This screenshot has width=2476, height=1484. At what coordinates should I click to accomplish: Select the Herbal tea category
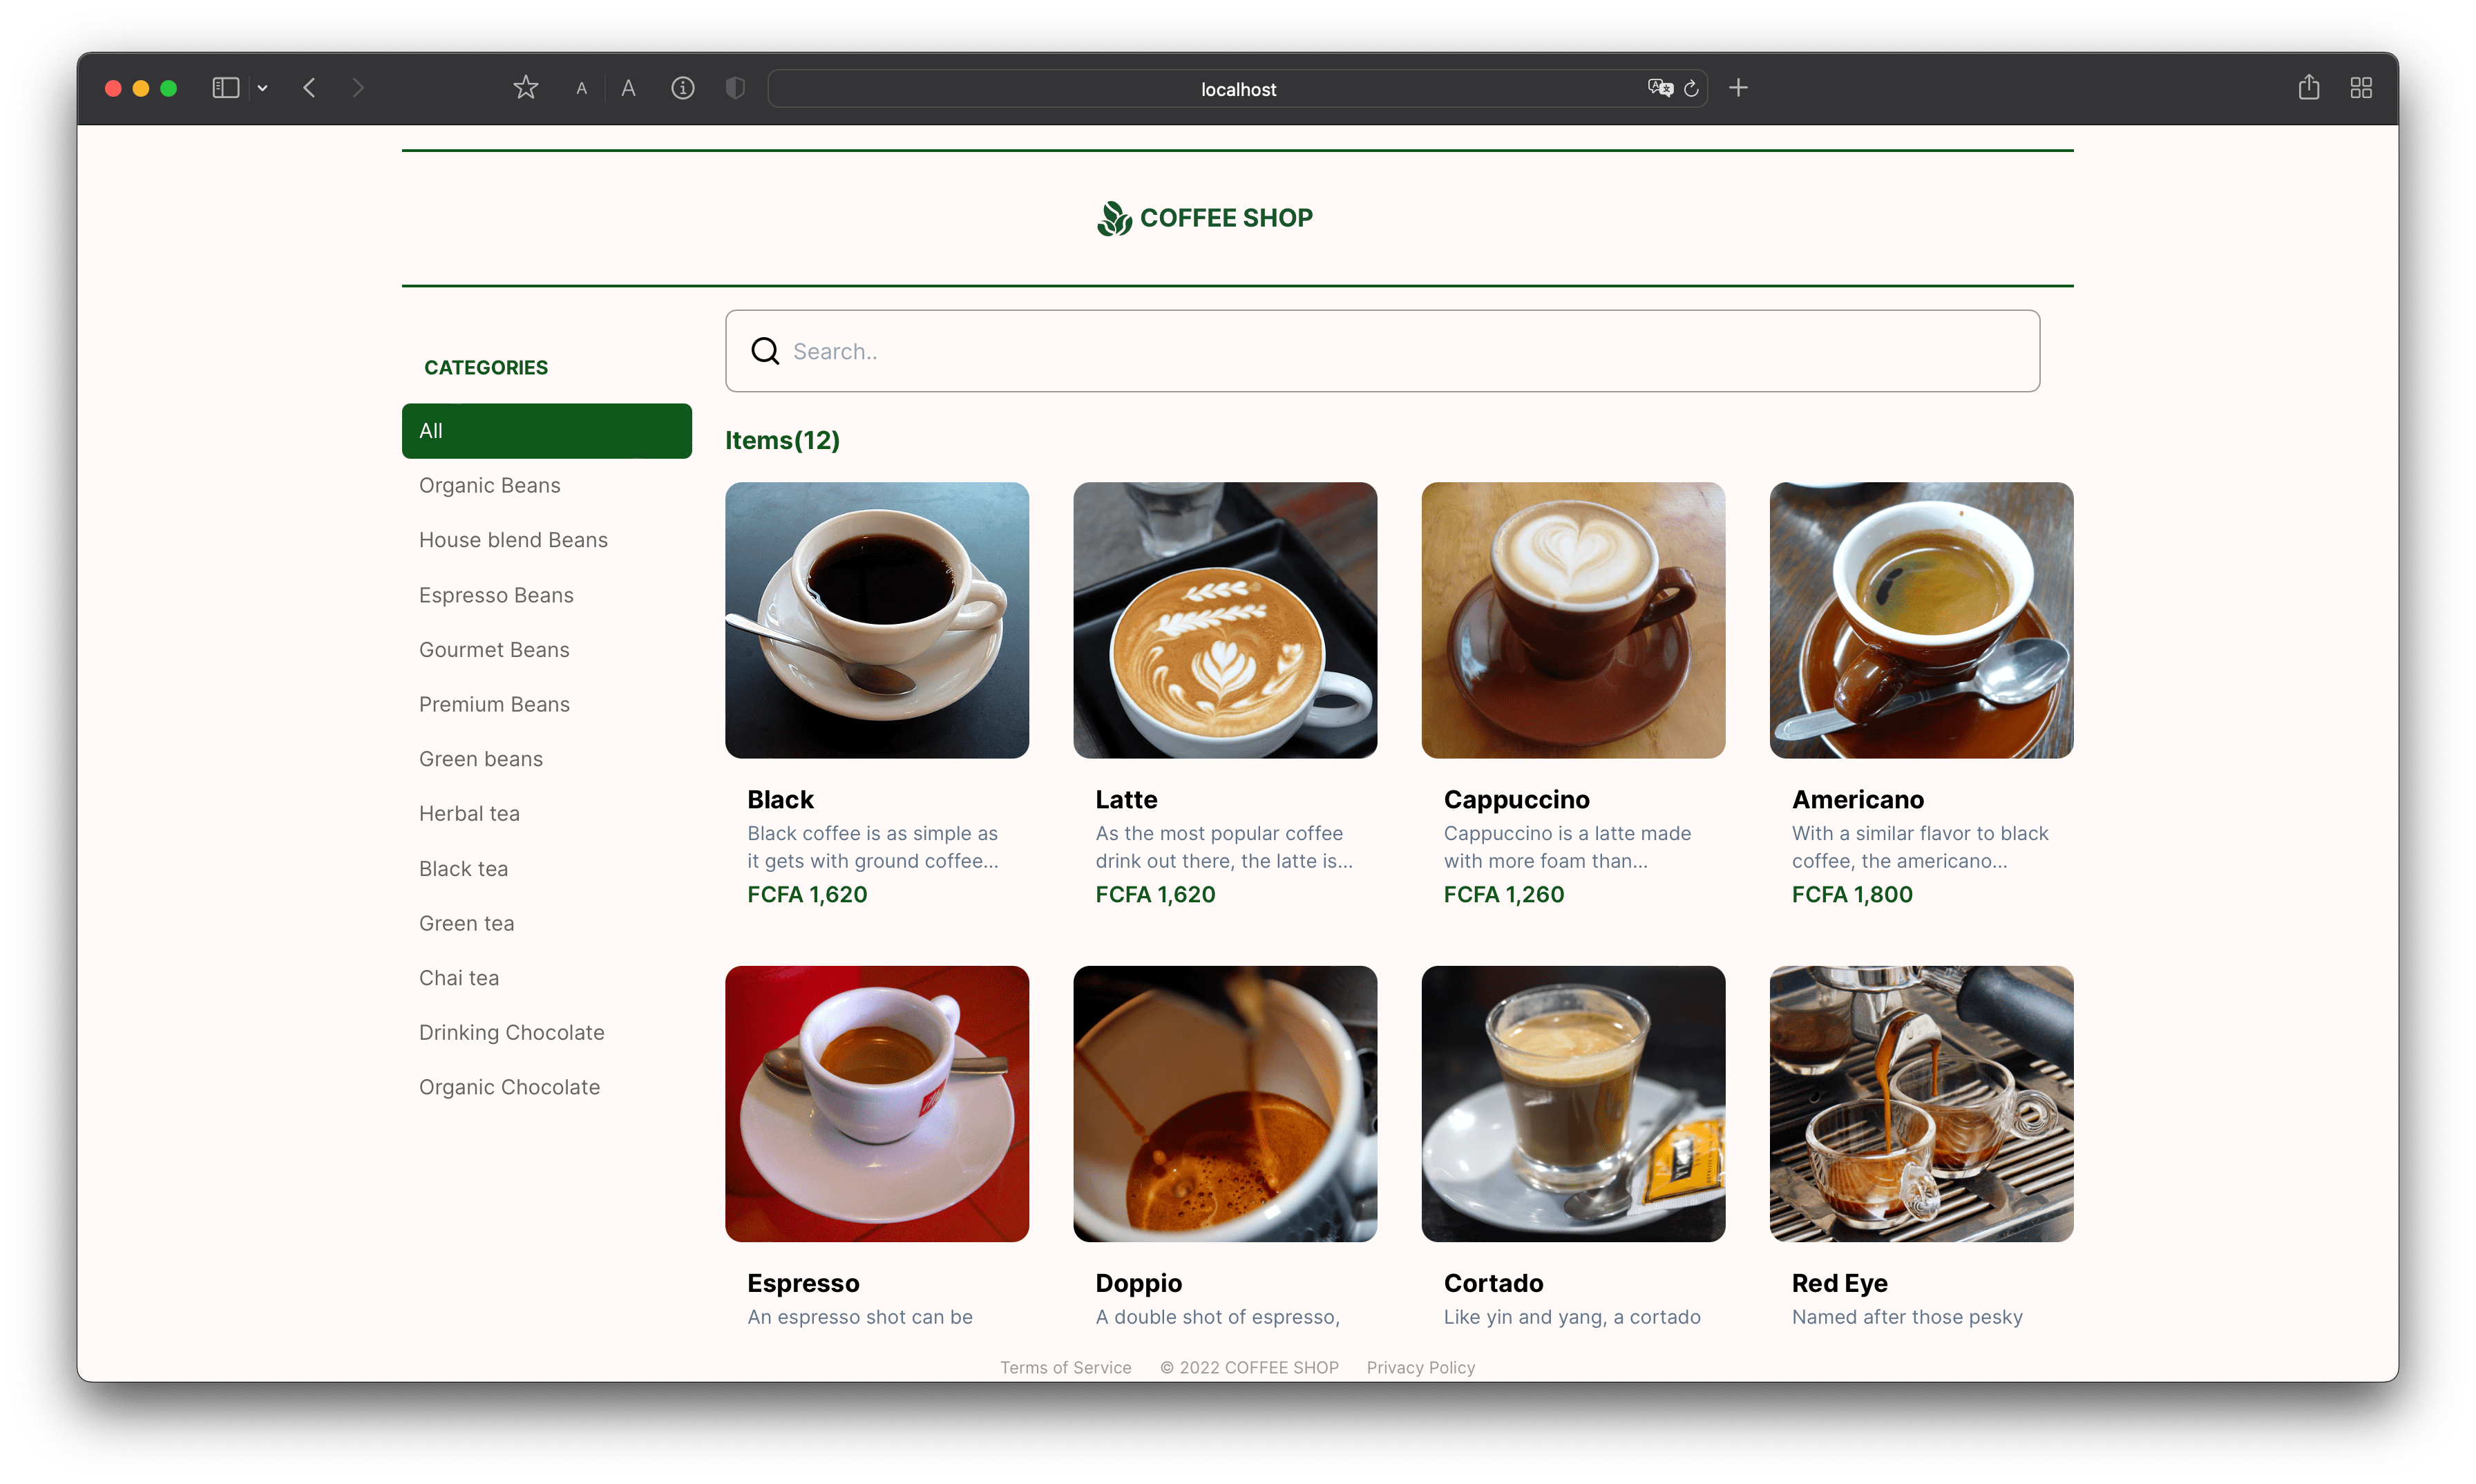pos(469,813)
